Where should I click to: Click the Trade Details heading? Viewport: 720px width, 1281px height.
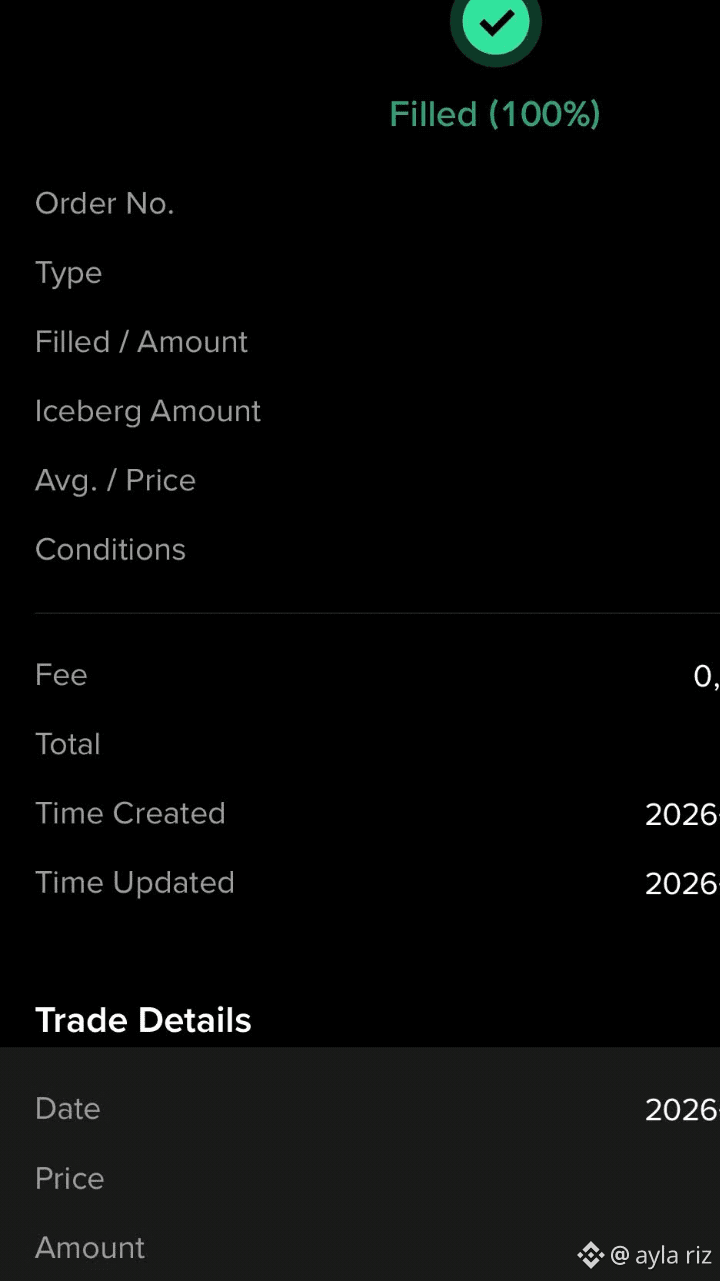point(143,1021)
